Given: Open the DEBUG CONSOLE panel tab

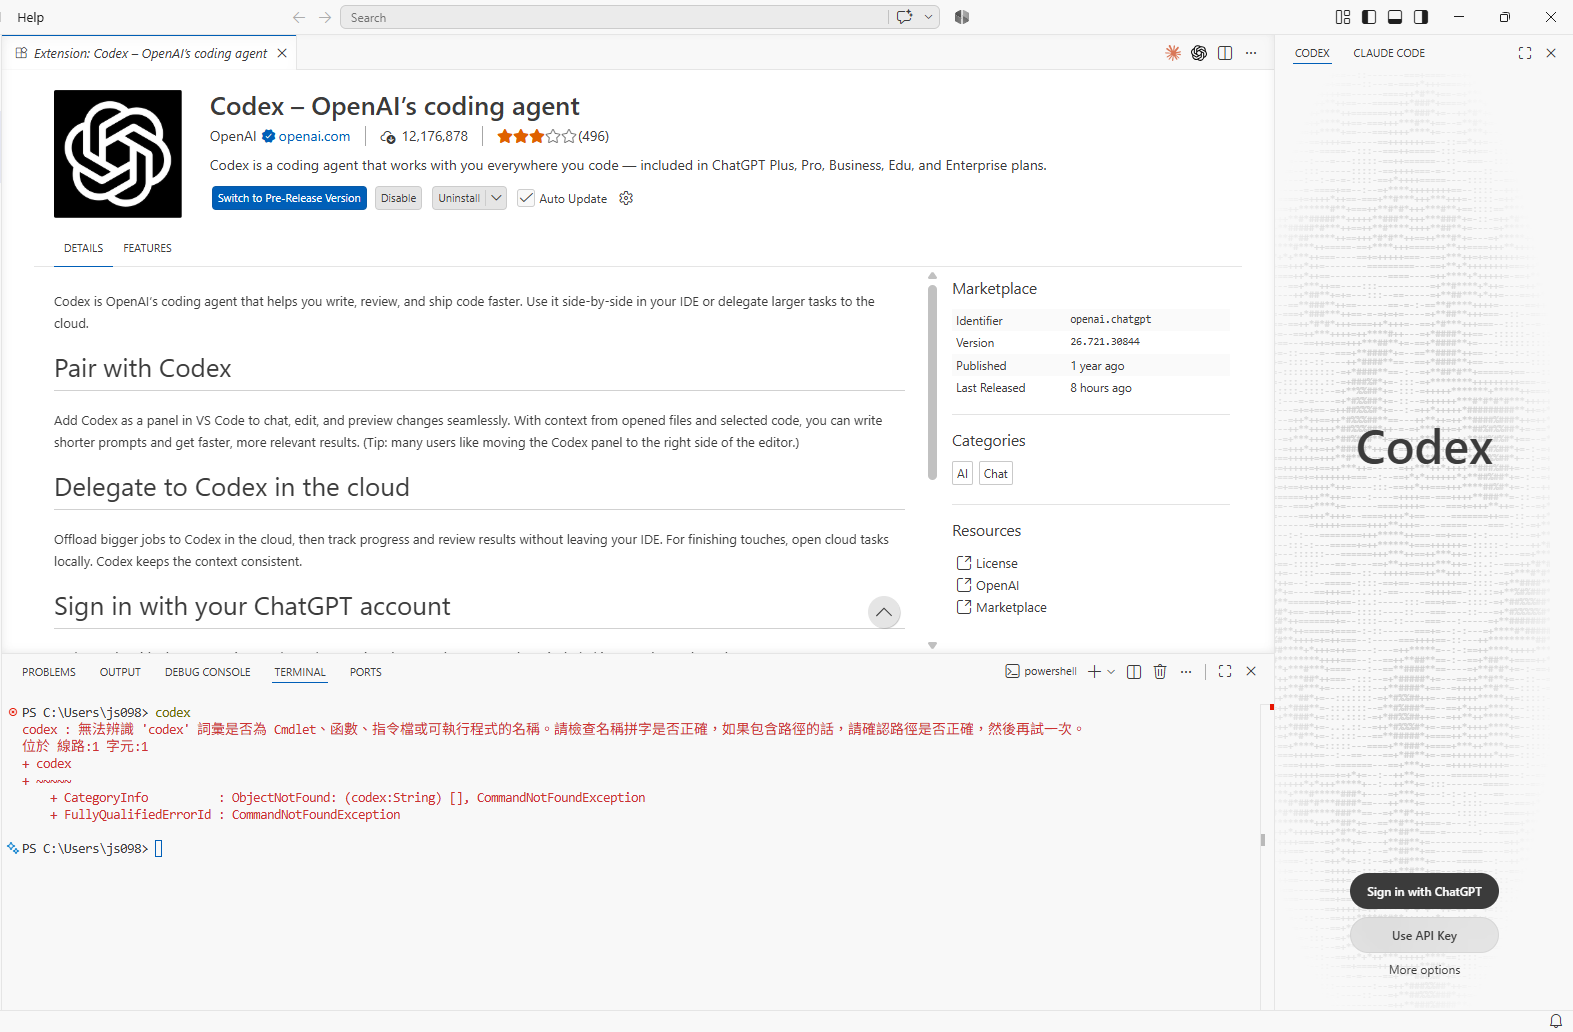Looking at the screenshot, I should (208, 672).
